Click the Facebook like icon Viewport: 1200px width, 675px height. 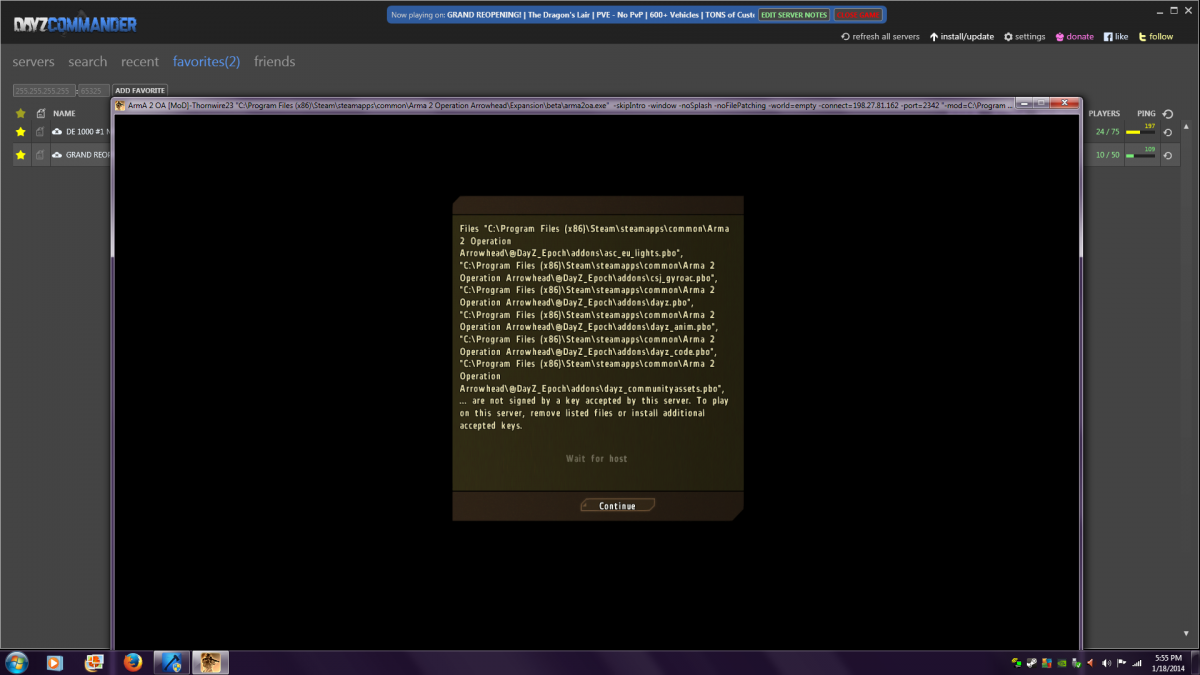(x=1108, y=37)
